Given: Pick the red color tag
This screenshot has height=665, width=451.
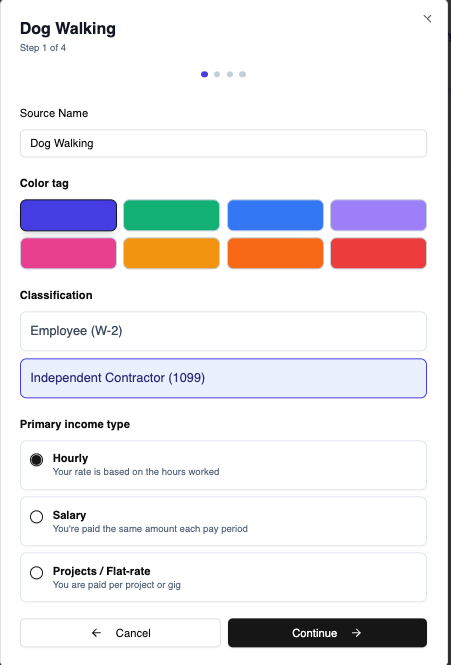Looking at the screenshot, I should [x=378, y=253].
